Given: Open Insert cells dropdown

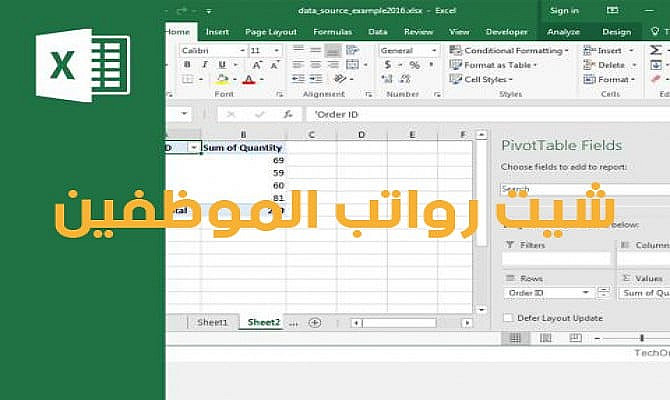Looking at the screenshot, I should click(608, 50).
